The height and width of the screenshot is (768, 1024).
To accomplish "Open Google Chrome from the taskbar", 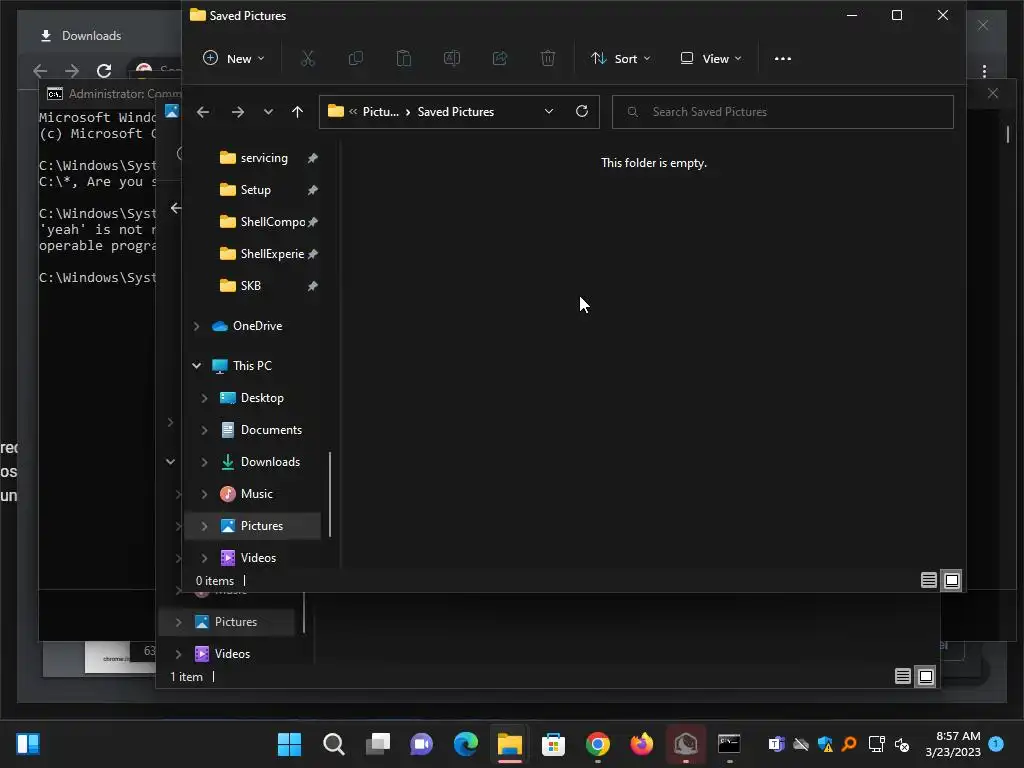I will point(598,744).
